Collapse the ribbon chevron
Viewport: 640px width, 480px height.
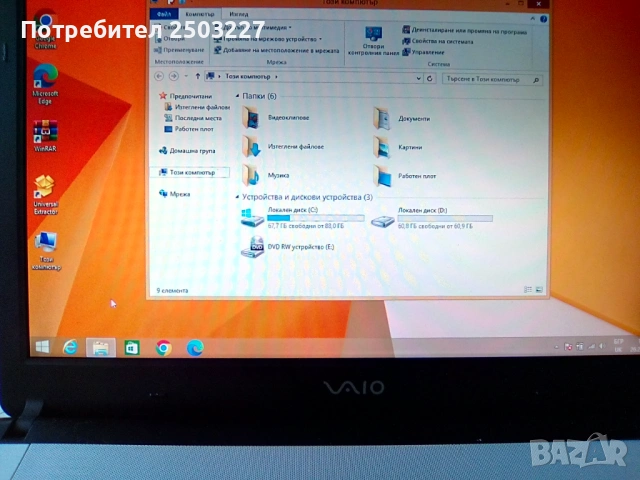coord(533,19)
